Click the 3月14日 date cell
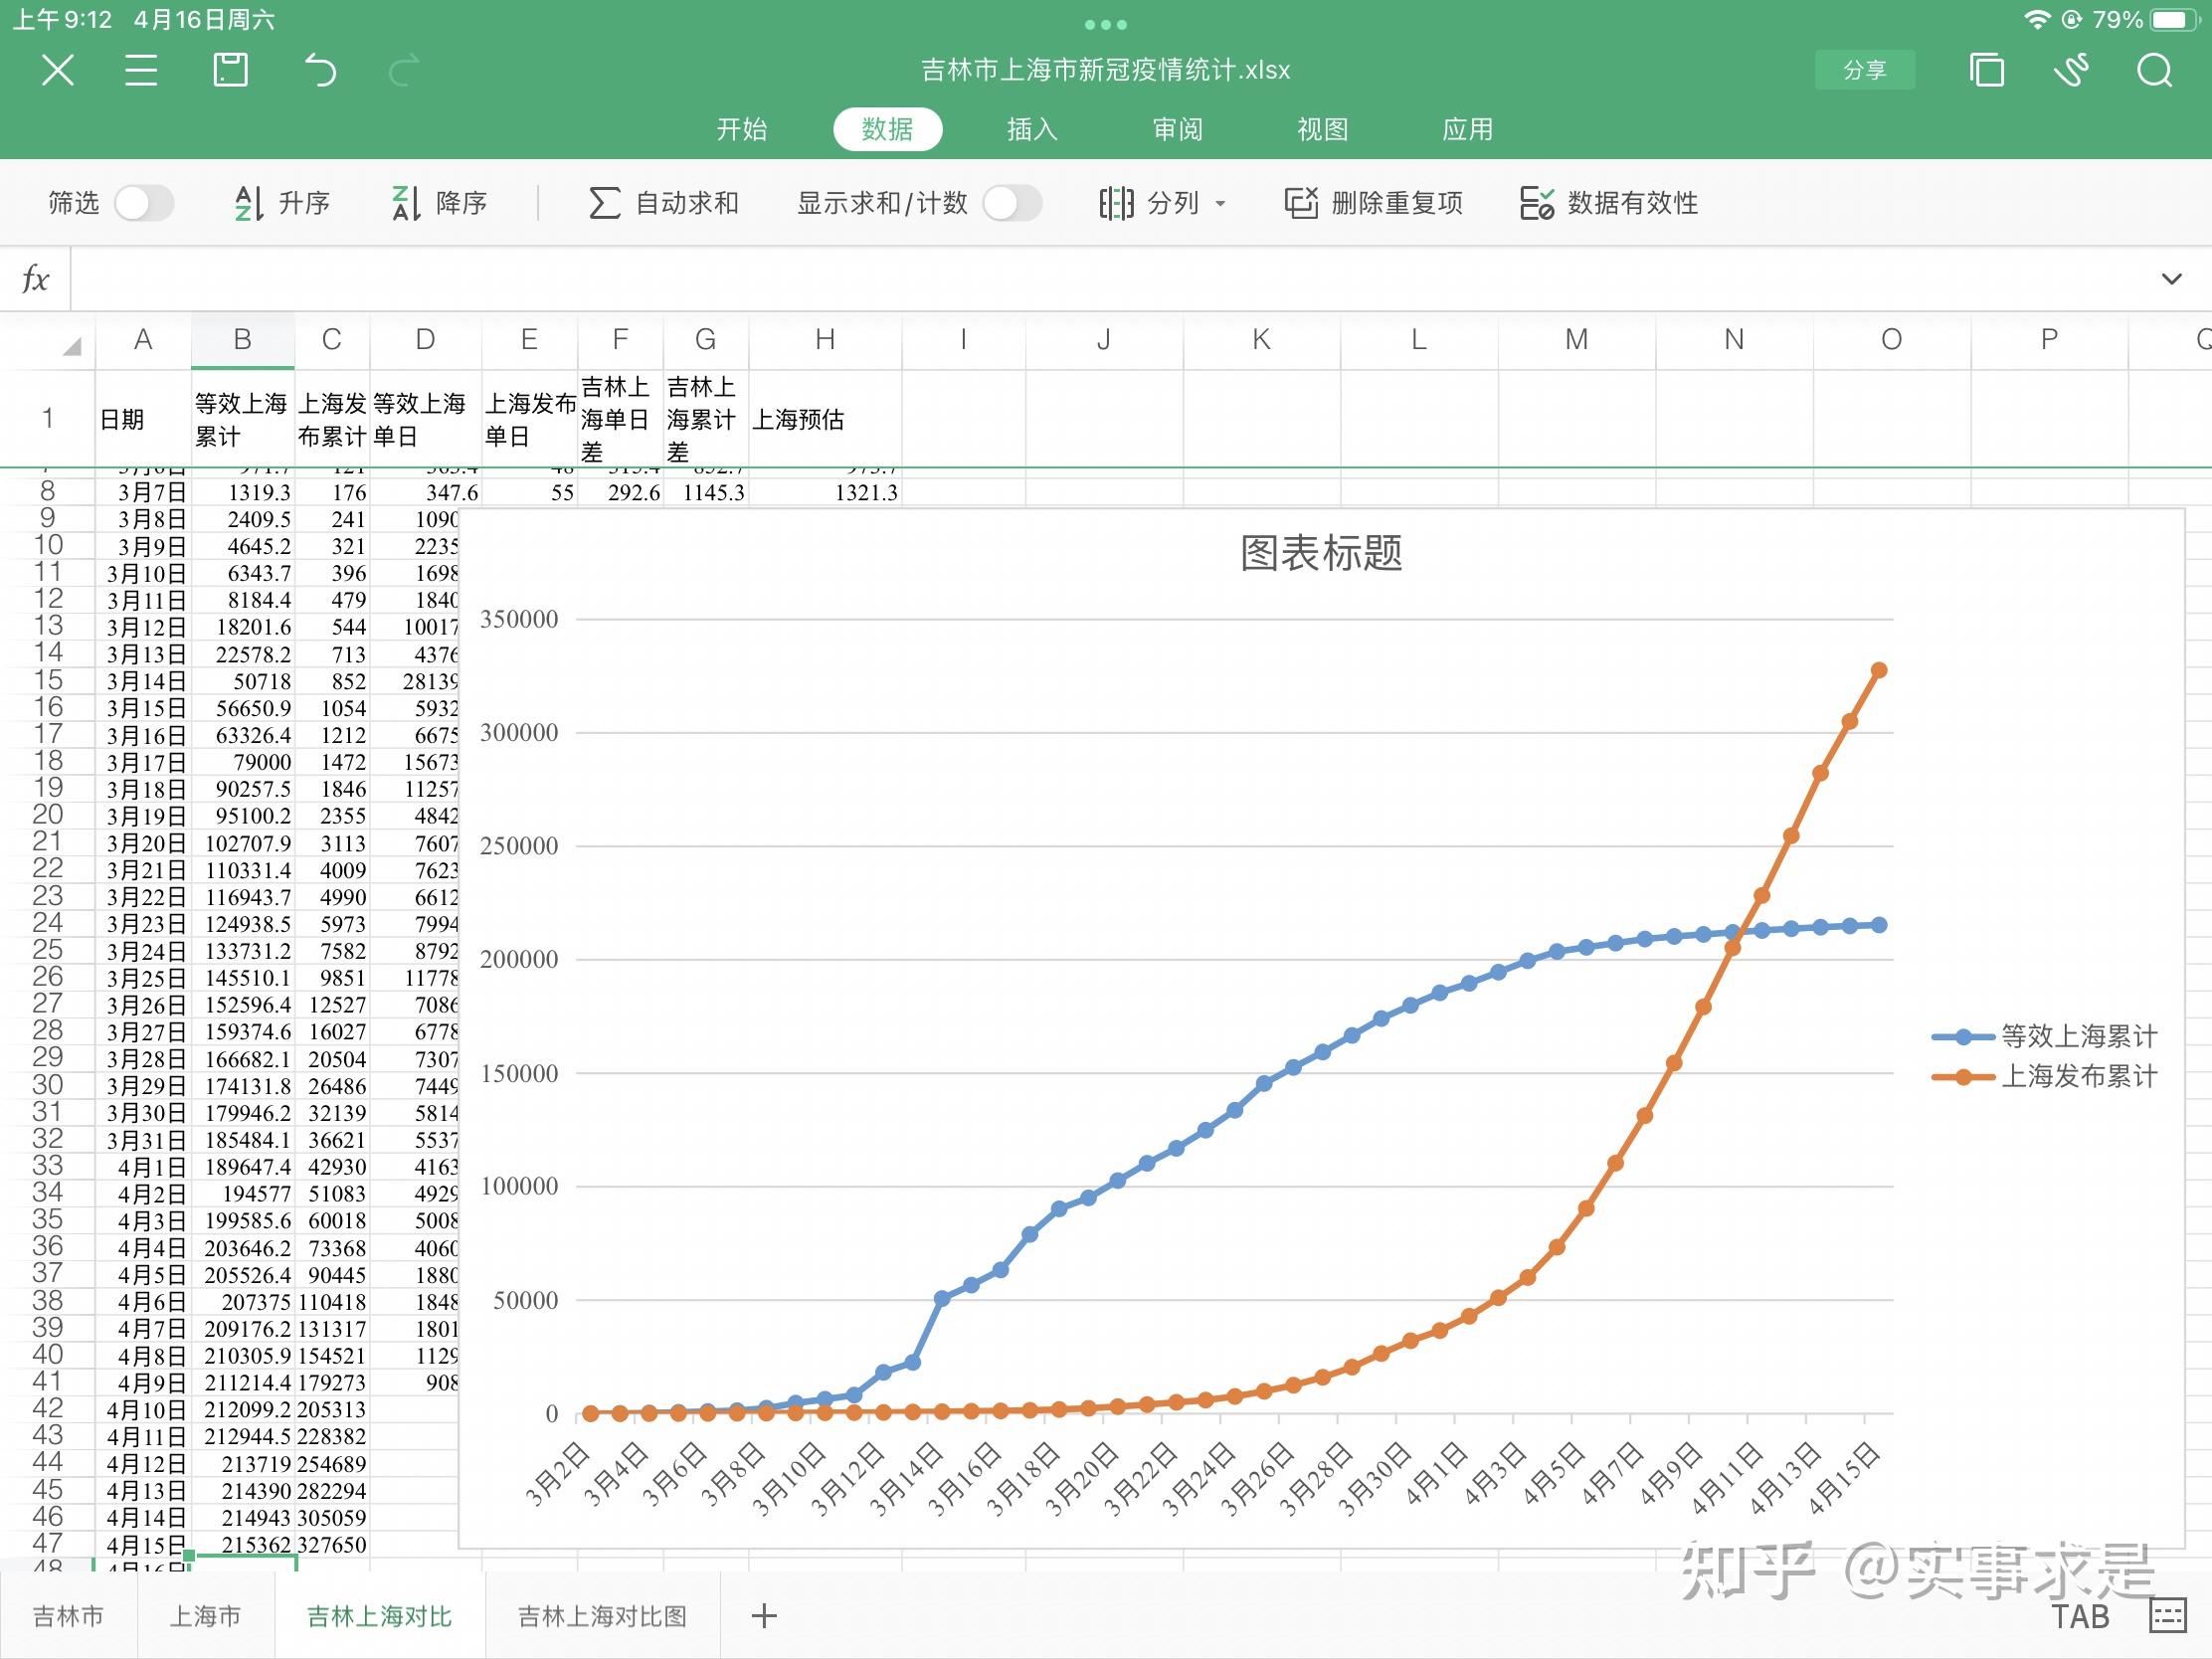The height and width of the screenshot is (1659, 2212). [x=143, y=681]
